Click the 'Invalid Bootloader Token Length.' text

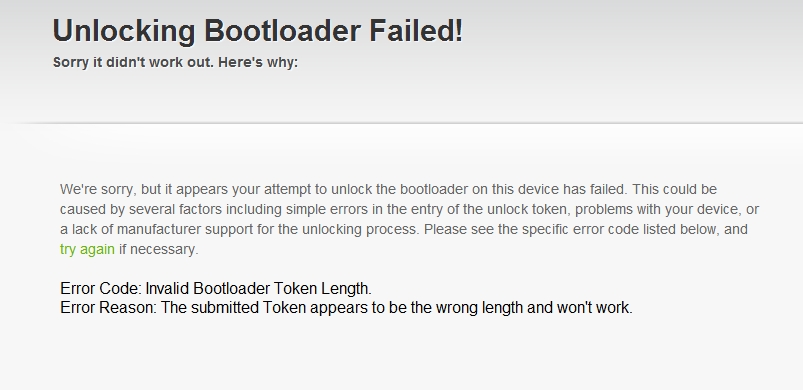coord(259,289)
